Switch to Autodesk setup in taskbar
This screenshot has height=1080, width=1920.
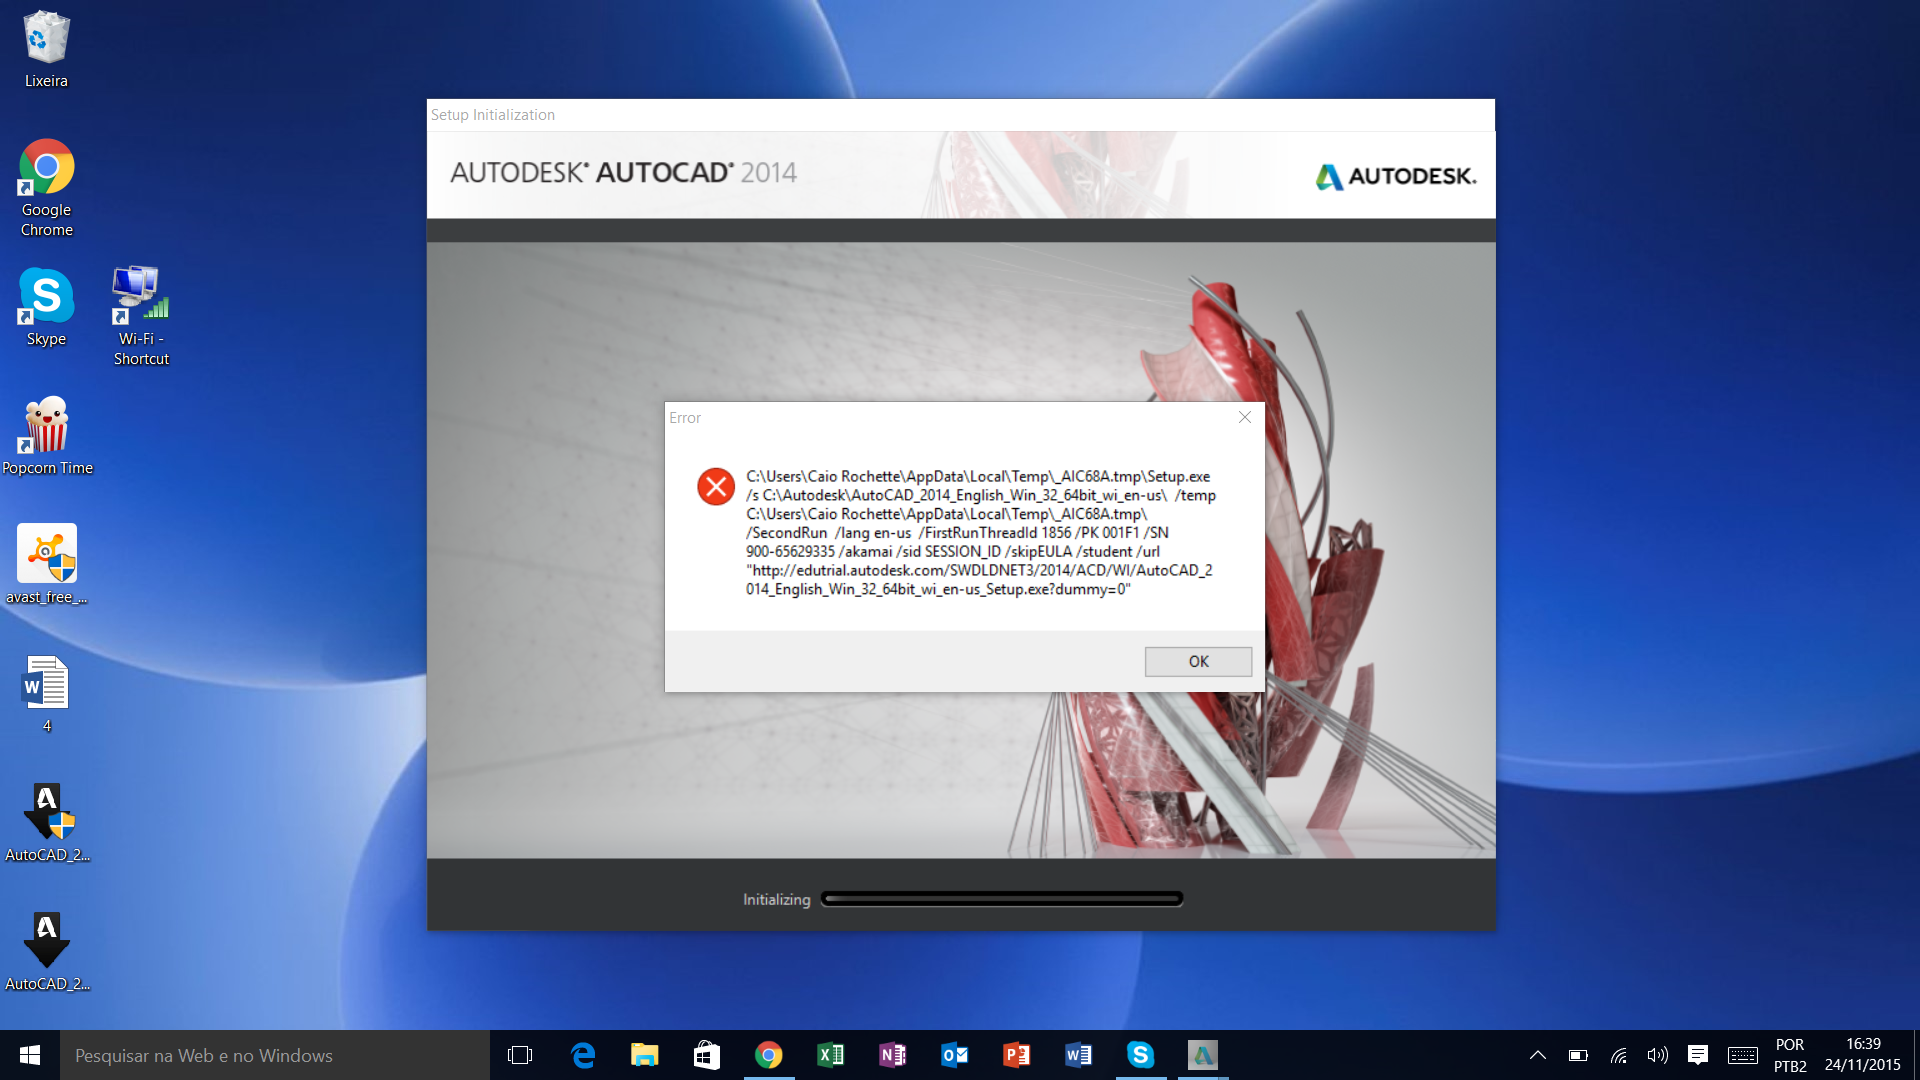pyautogui.click(x=1202, y=1055)
